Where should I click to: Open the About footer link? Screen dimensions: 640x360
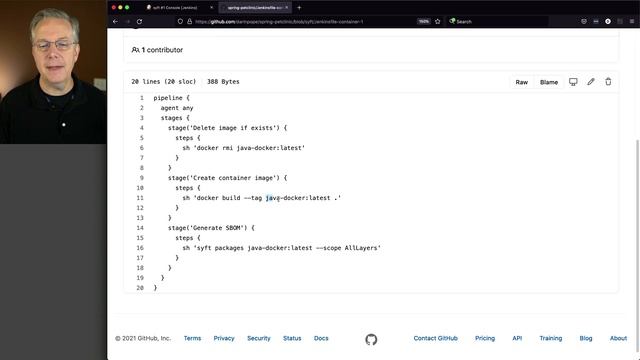pos(618,338)
